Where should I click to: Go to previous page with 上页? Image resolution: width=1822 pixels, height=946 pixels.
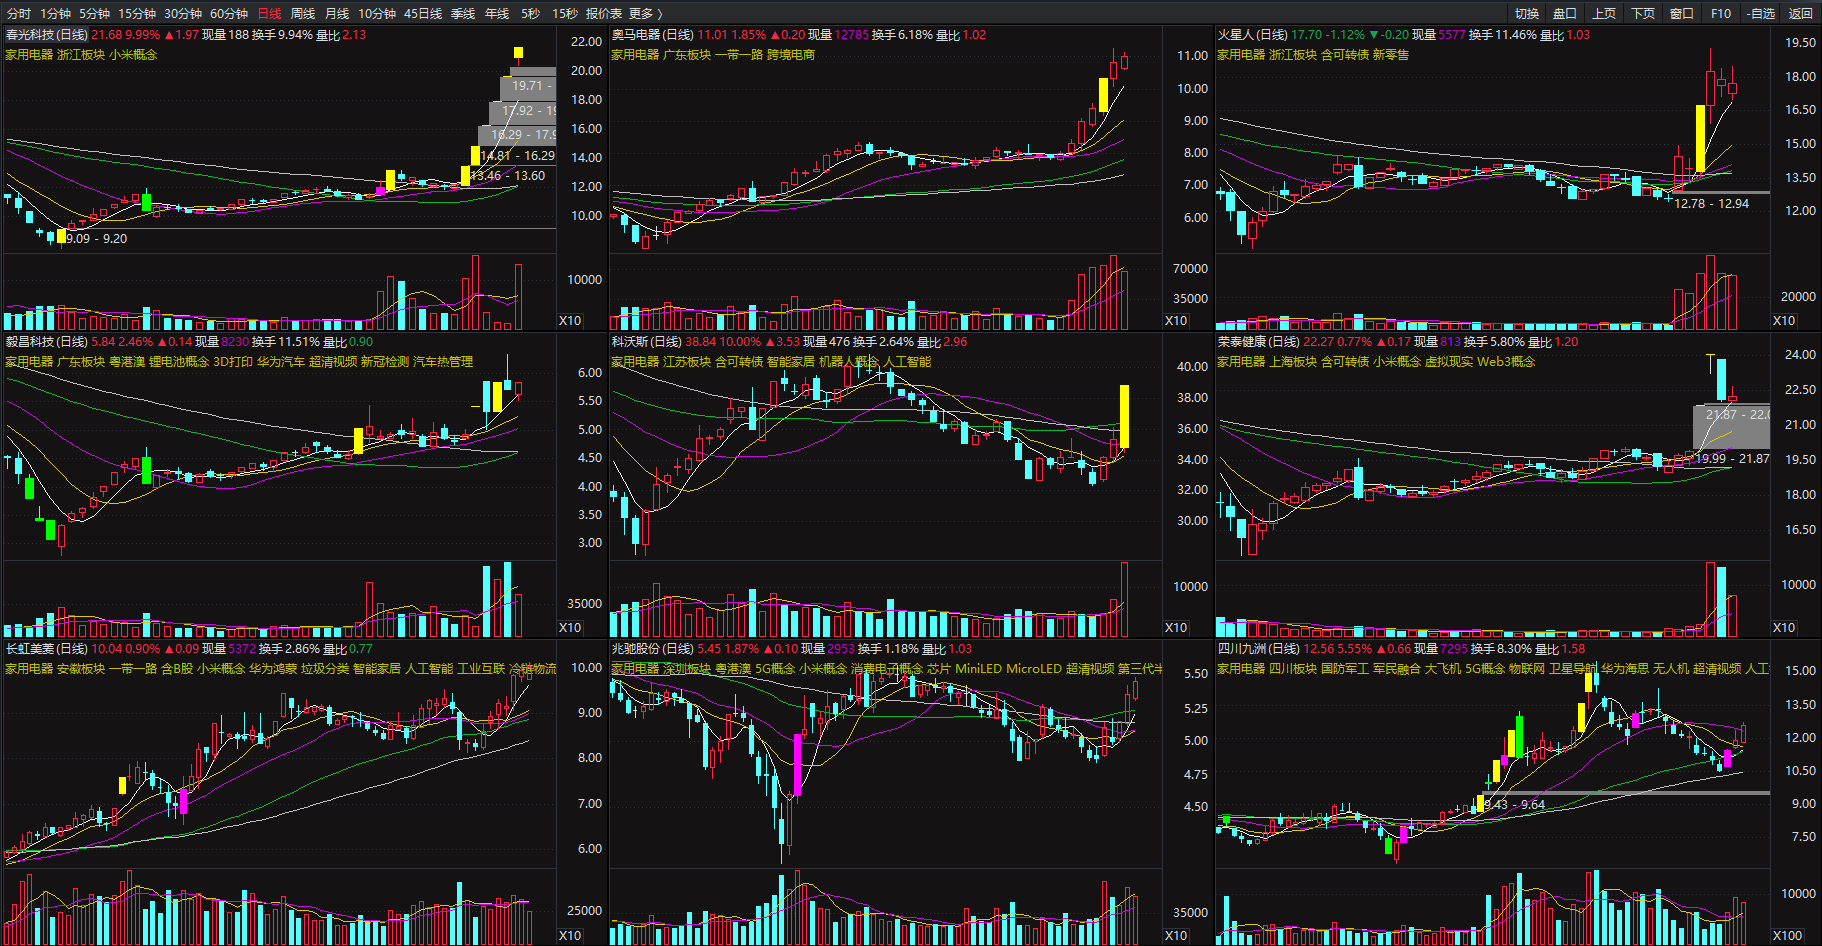(x=1604, y=13)
